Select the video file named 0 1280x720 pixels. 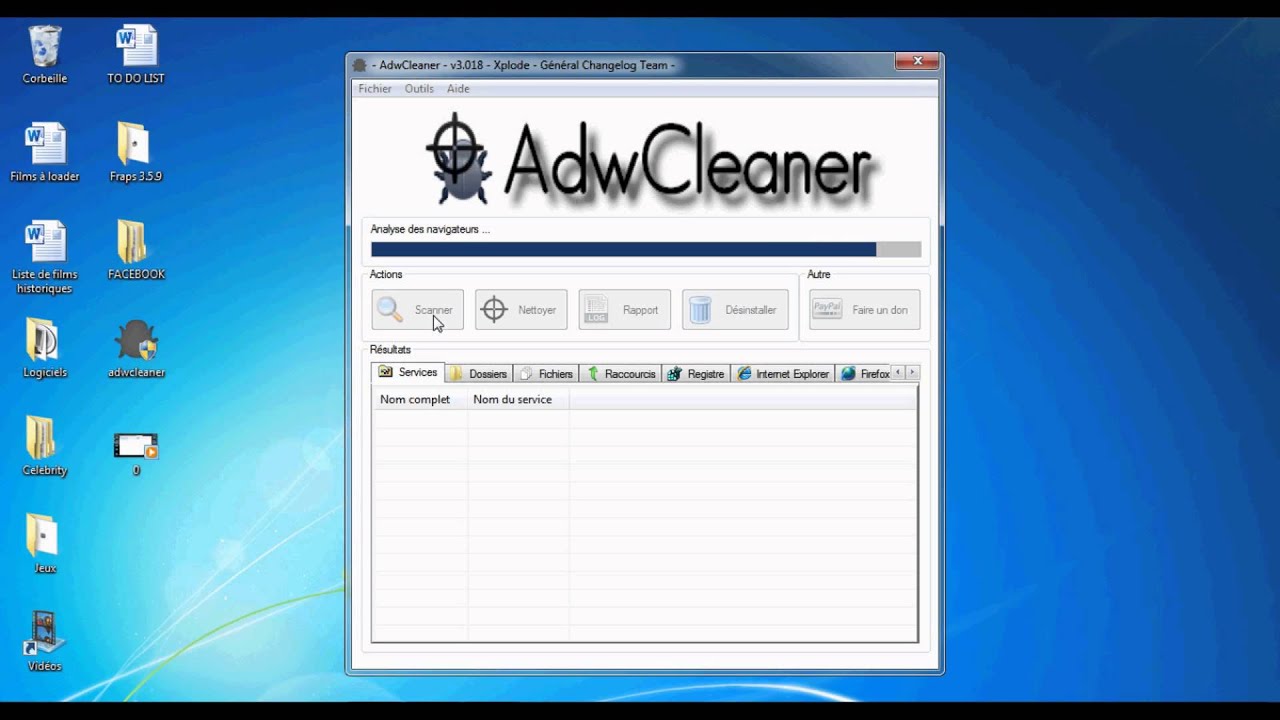(x=136, y=453)
